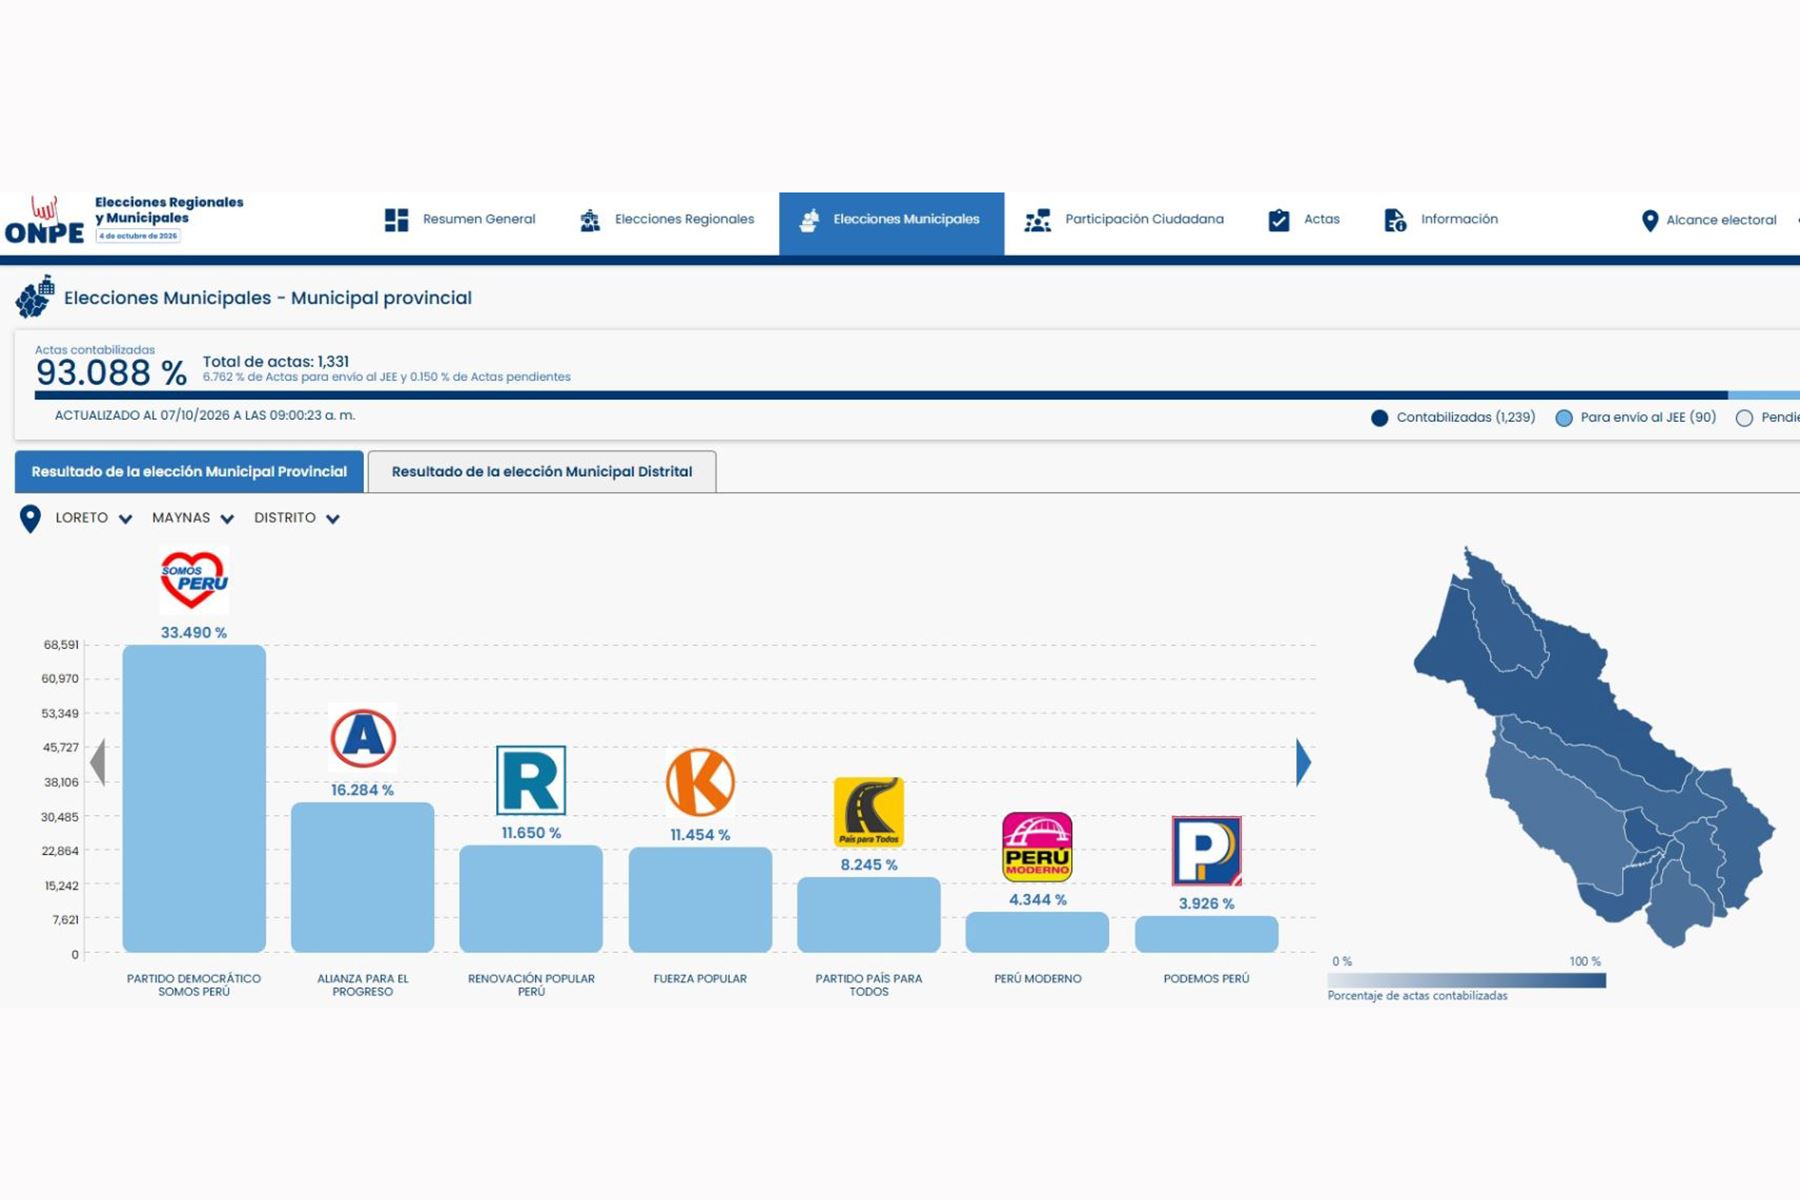Click Fuerza Popular K logo
The width and height of the screenshot is (1800, 1200).
(700, 782)
